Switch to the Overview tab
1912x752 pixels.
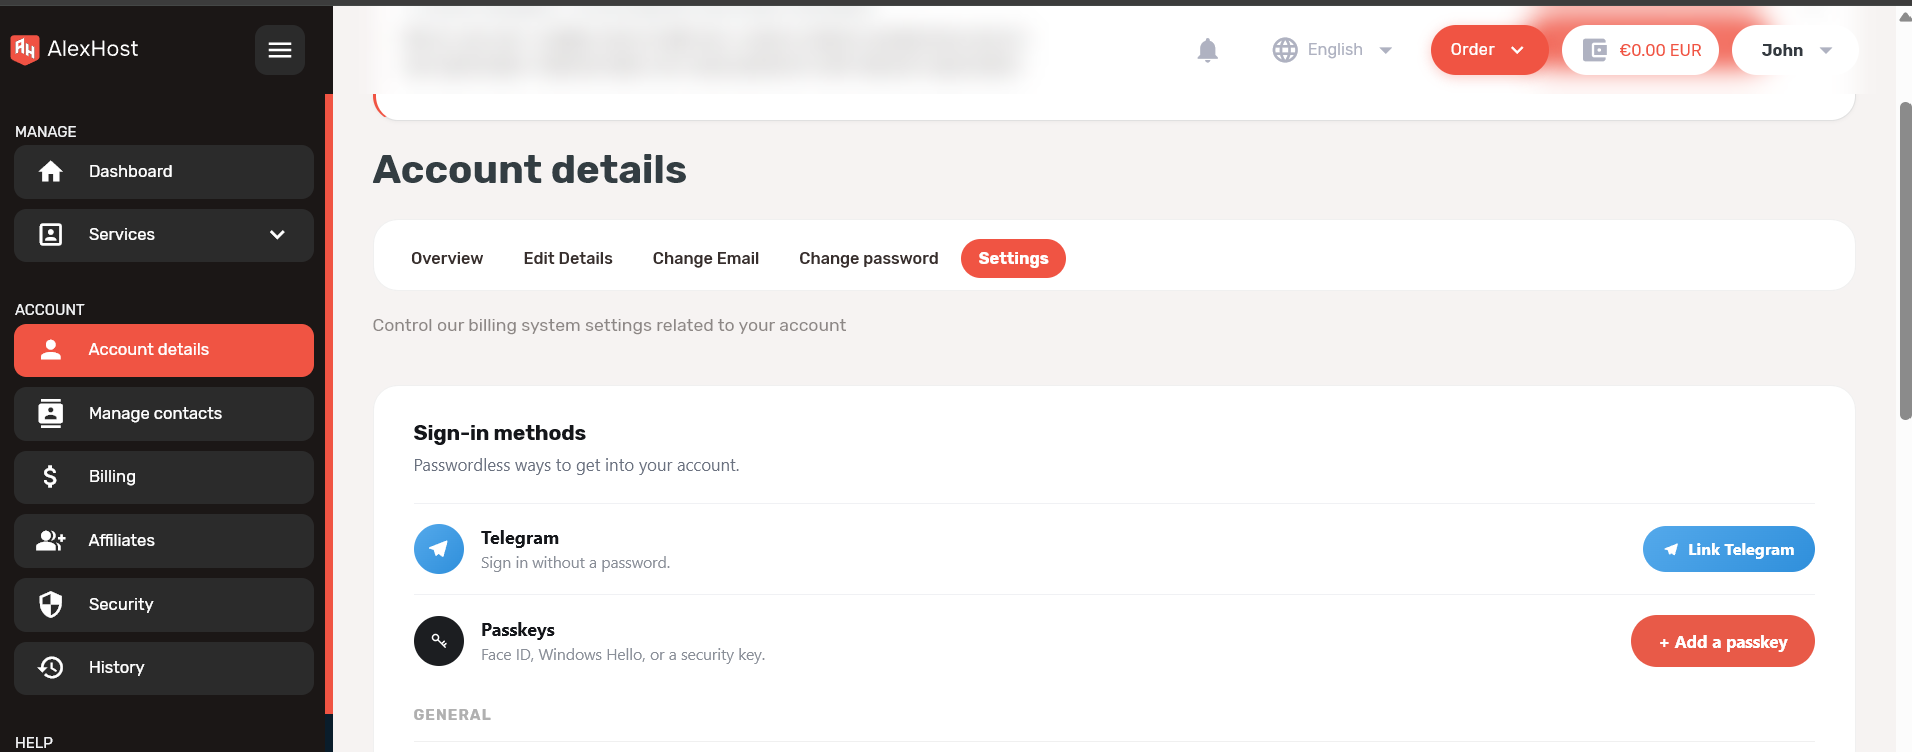pyautogui.click(x=447, y=258)
